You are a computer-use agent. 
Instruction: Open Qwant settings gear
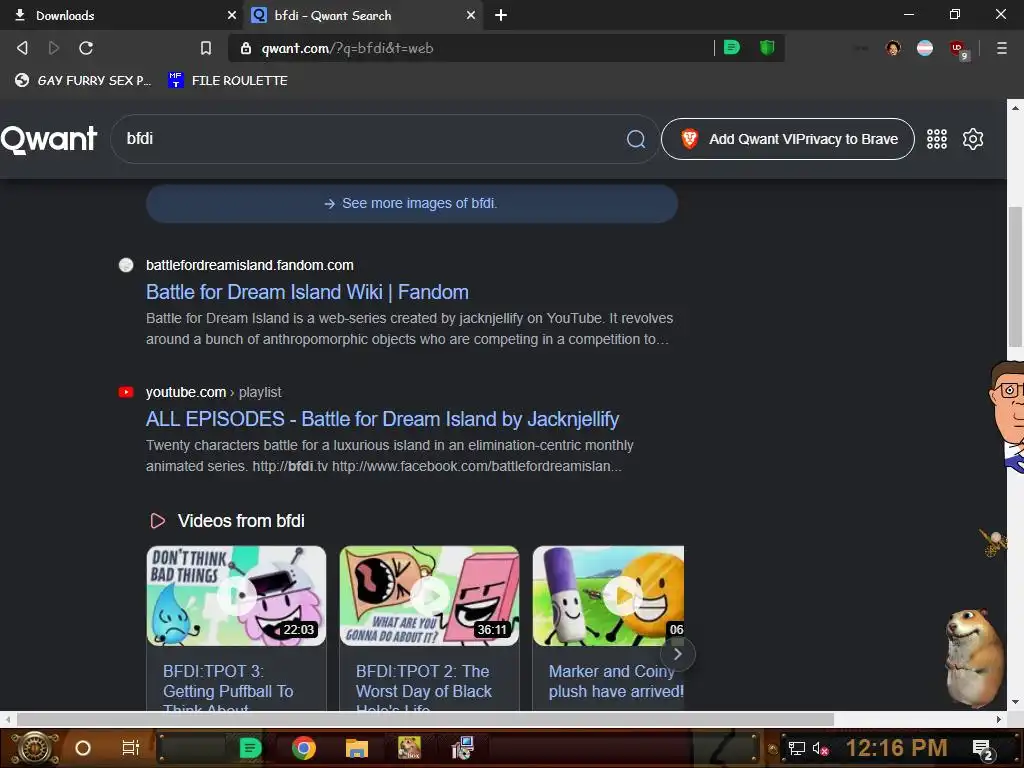pos(972,139)
